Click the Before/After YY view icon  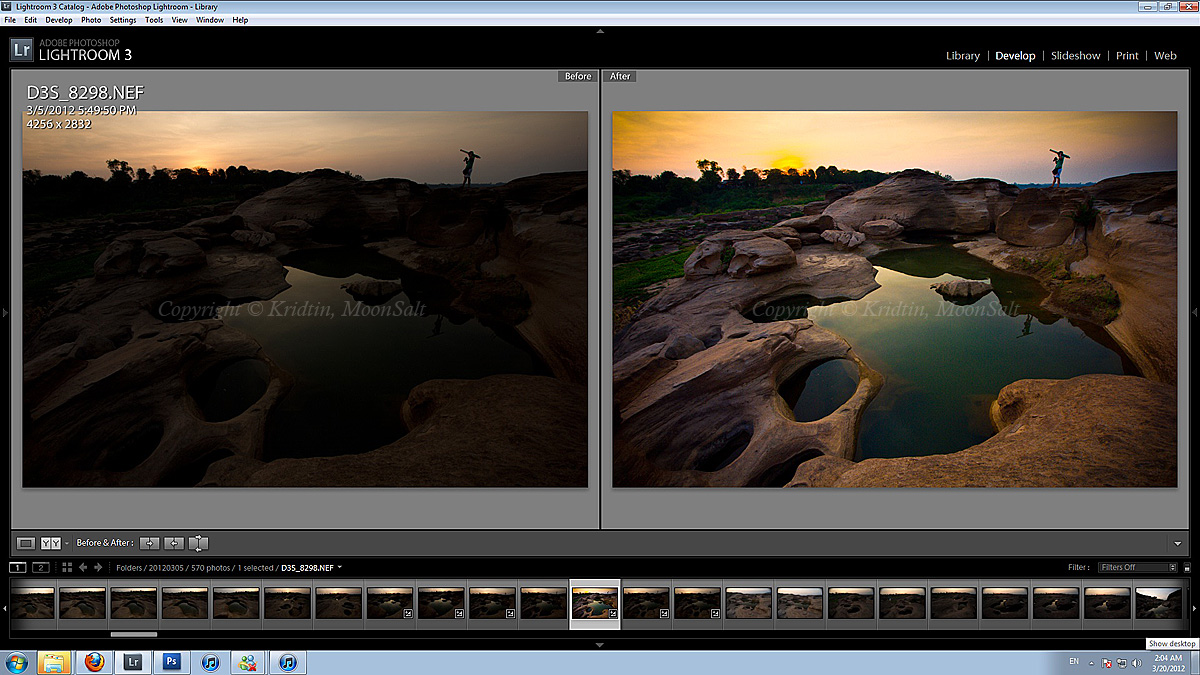(x=51, y=543)
